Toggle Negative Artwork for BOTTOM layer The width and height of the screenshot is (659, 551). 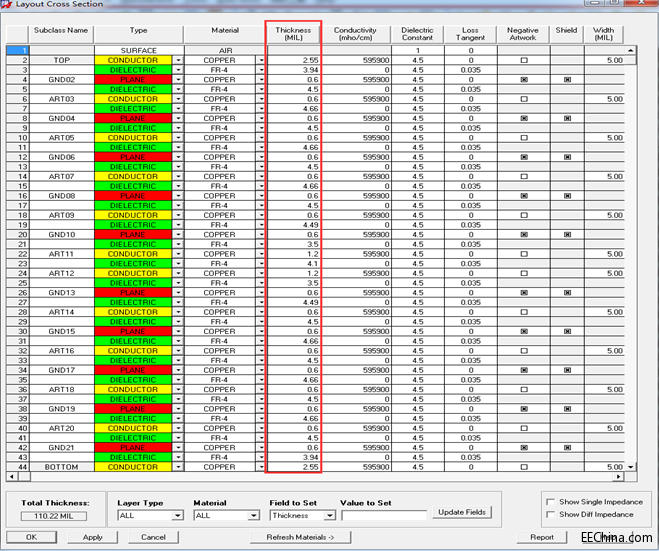tap(524, 467)
